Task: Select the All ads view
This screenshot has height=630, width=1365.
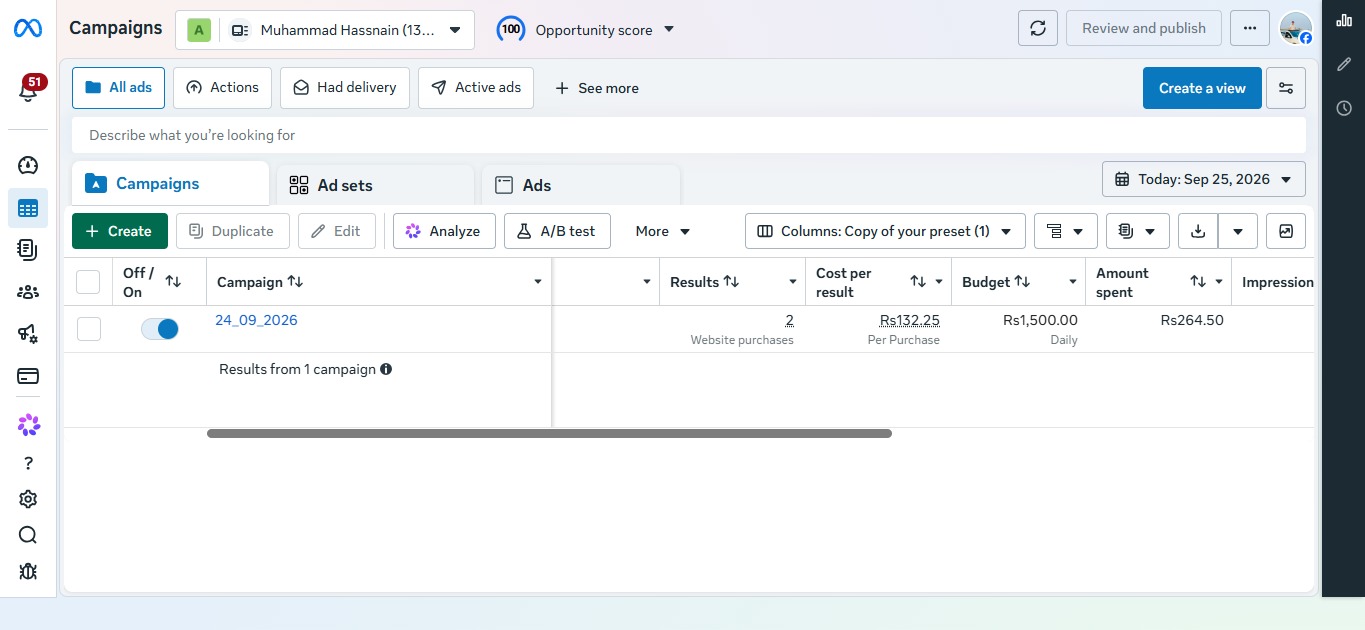Action: tap(118, 88)
